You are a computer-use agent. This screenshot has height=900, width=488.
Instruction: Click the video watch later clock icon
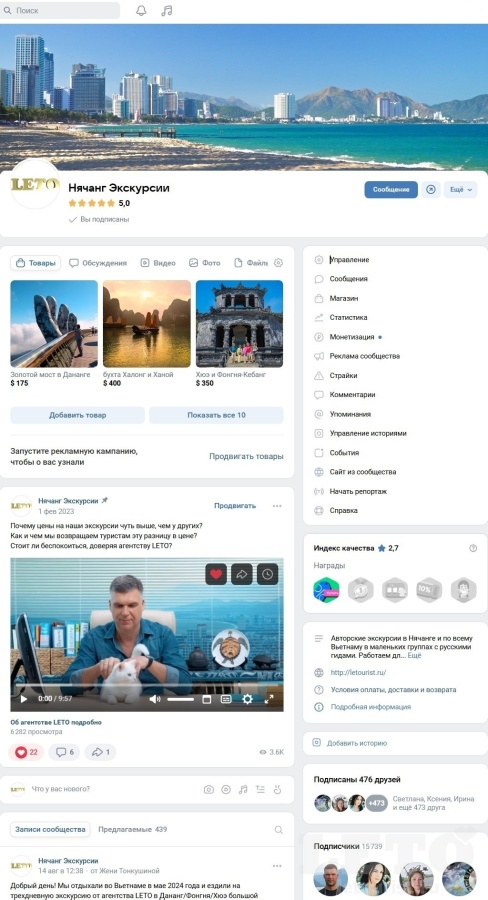pos(268,574)
